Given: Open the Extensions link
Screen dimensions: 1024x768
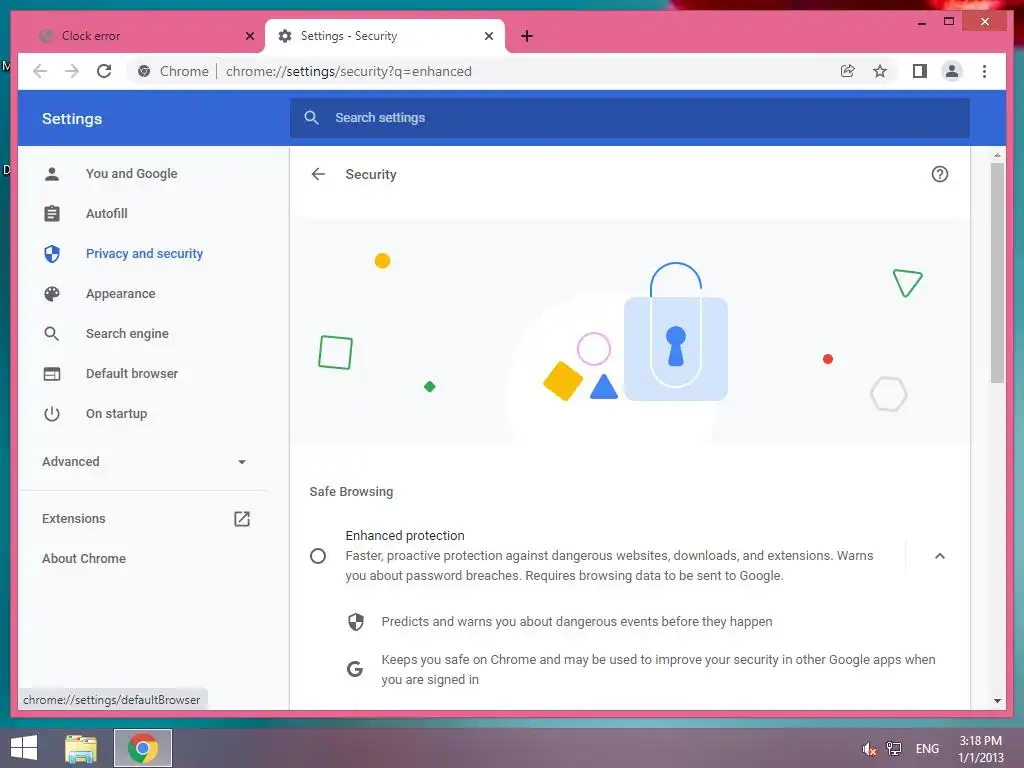Looking at the screenshot, I should coord(74,519).
